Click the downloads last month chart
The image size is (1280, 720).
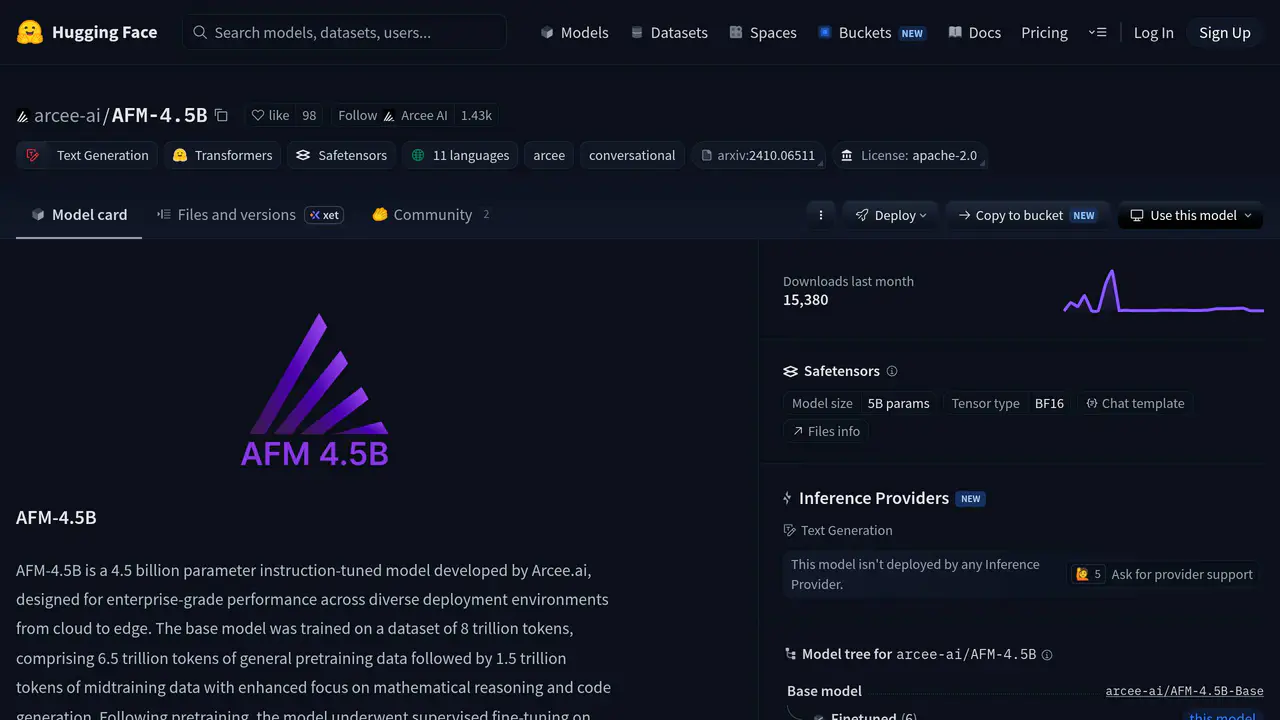pyautogui.click(x=1163, y=290)
